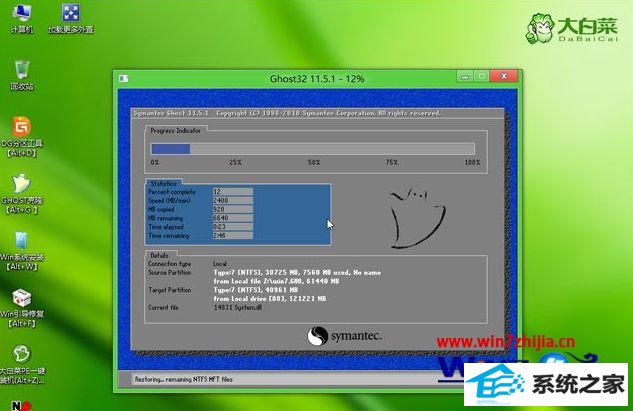The width and height of the screenshot is (633, 411).
Task: Click the Symantec Ghost 11.5.1 copyright header
Action: pos(287,113)
